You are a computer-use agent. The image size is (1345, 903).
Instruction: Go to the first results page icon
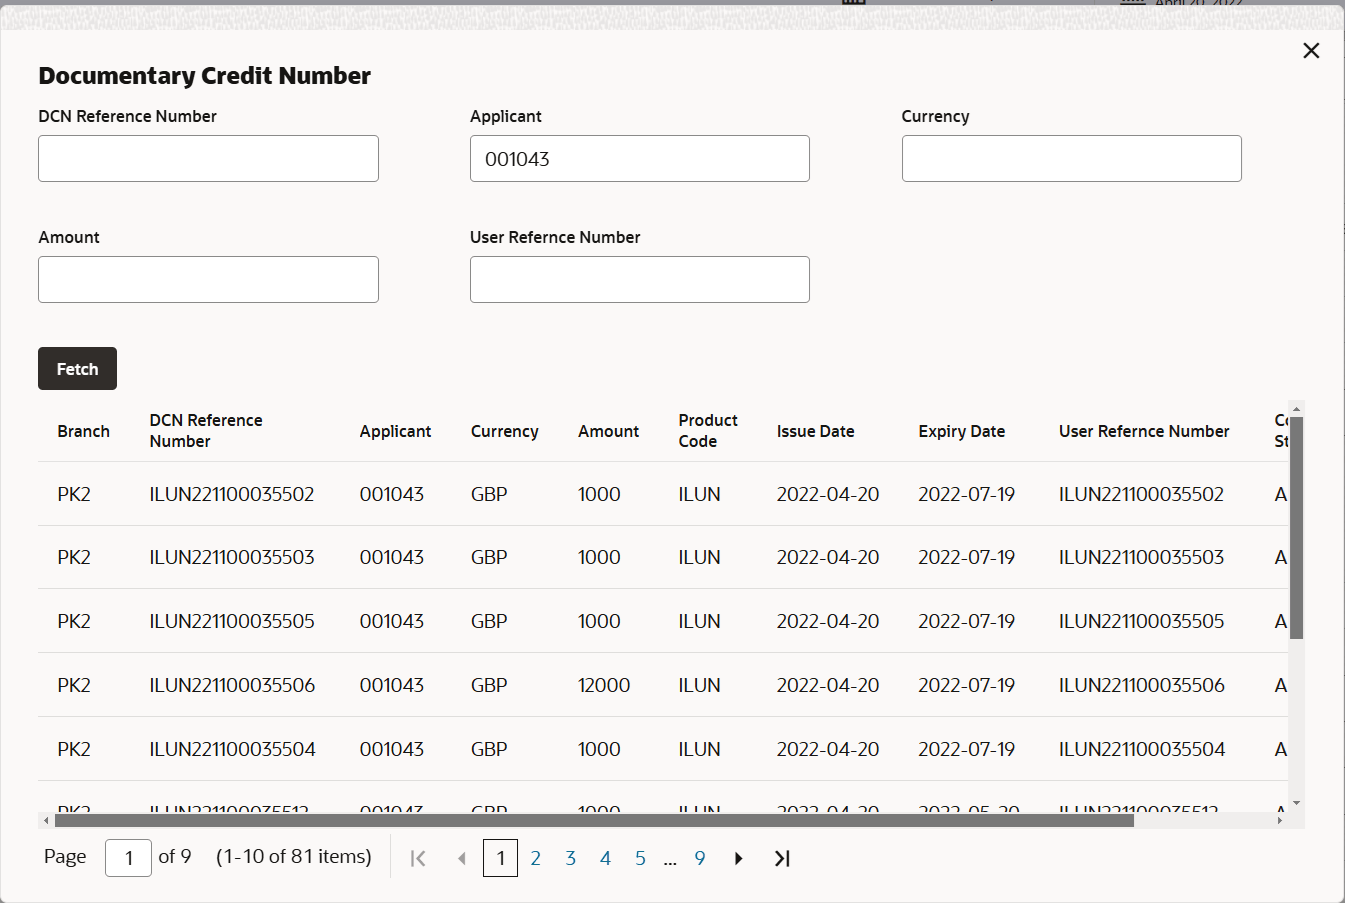(x=418, y=858)
